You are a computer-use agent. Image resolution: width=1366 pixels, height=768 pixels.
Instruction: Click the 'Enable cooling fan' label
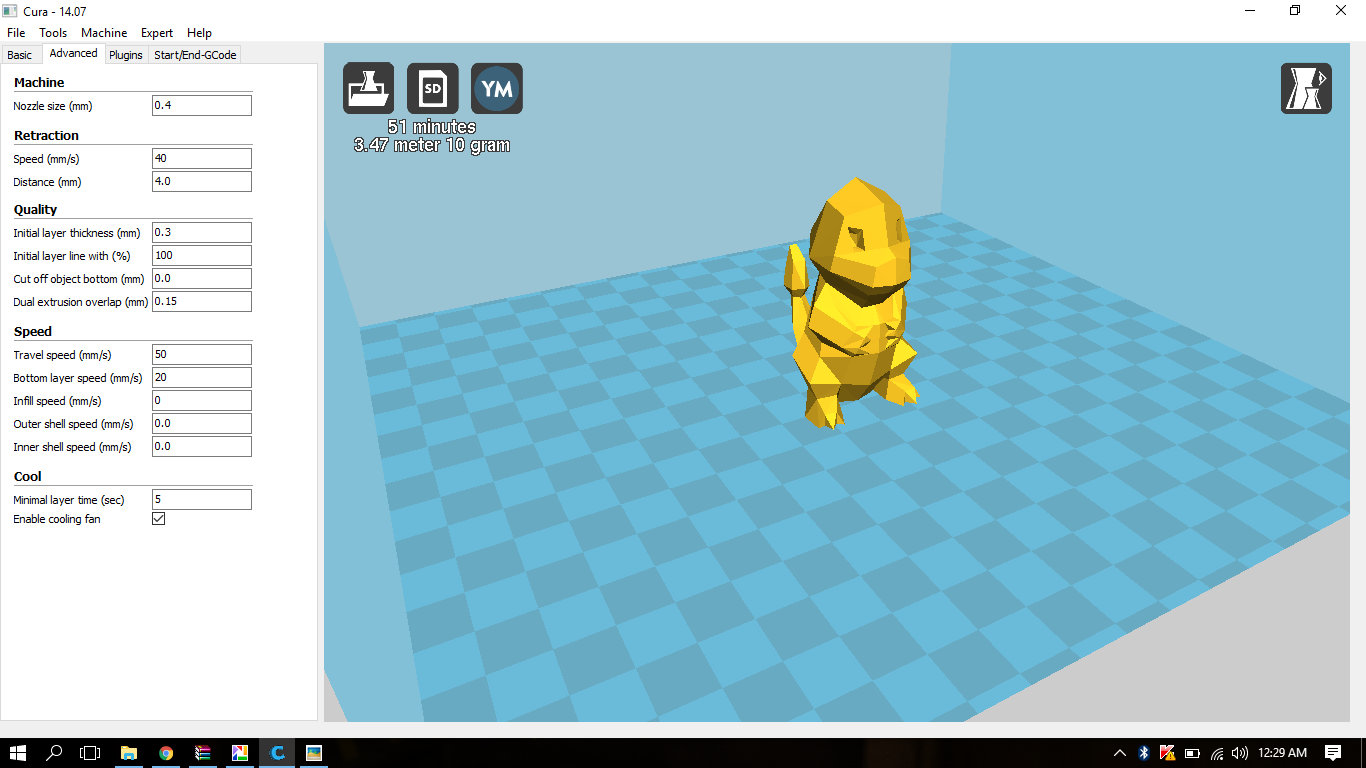coord(57,519)
